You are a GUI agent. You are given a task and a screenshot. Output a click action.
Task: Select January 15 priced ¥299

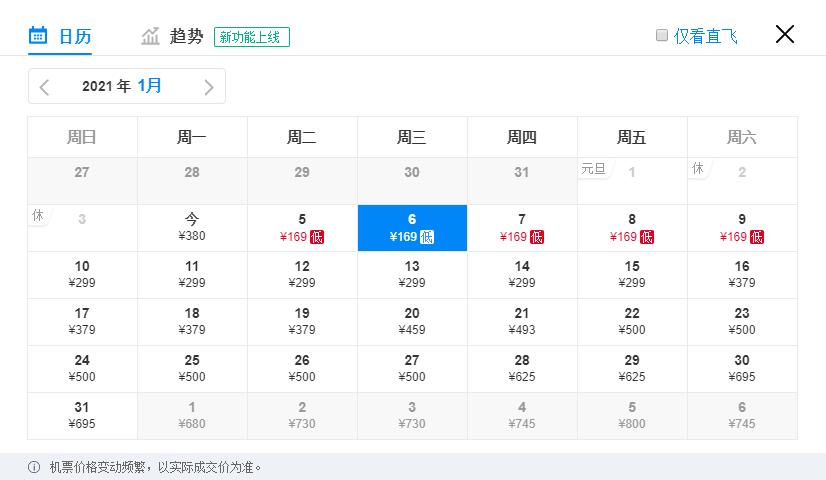632,275
